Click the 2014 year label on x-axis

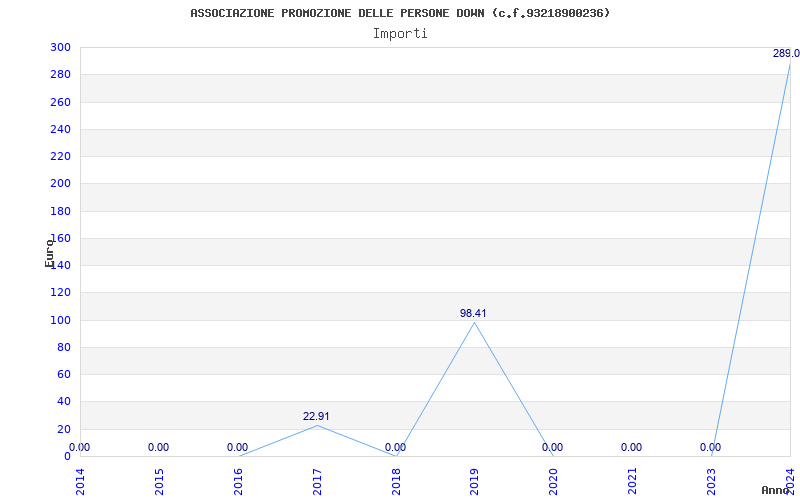pyautogui.click(x=80, y=482)
